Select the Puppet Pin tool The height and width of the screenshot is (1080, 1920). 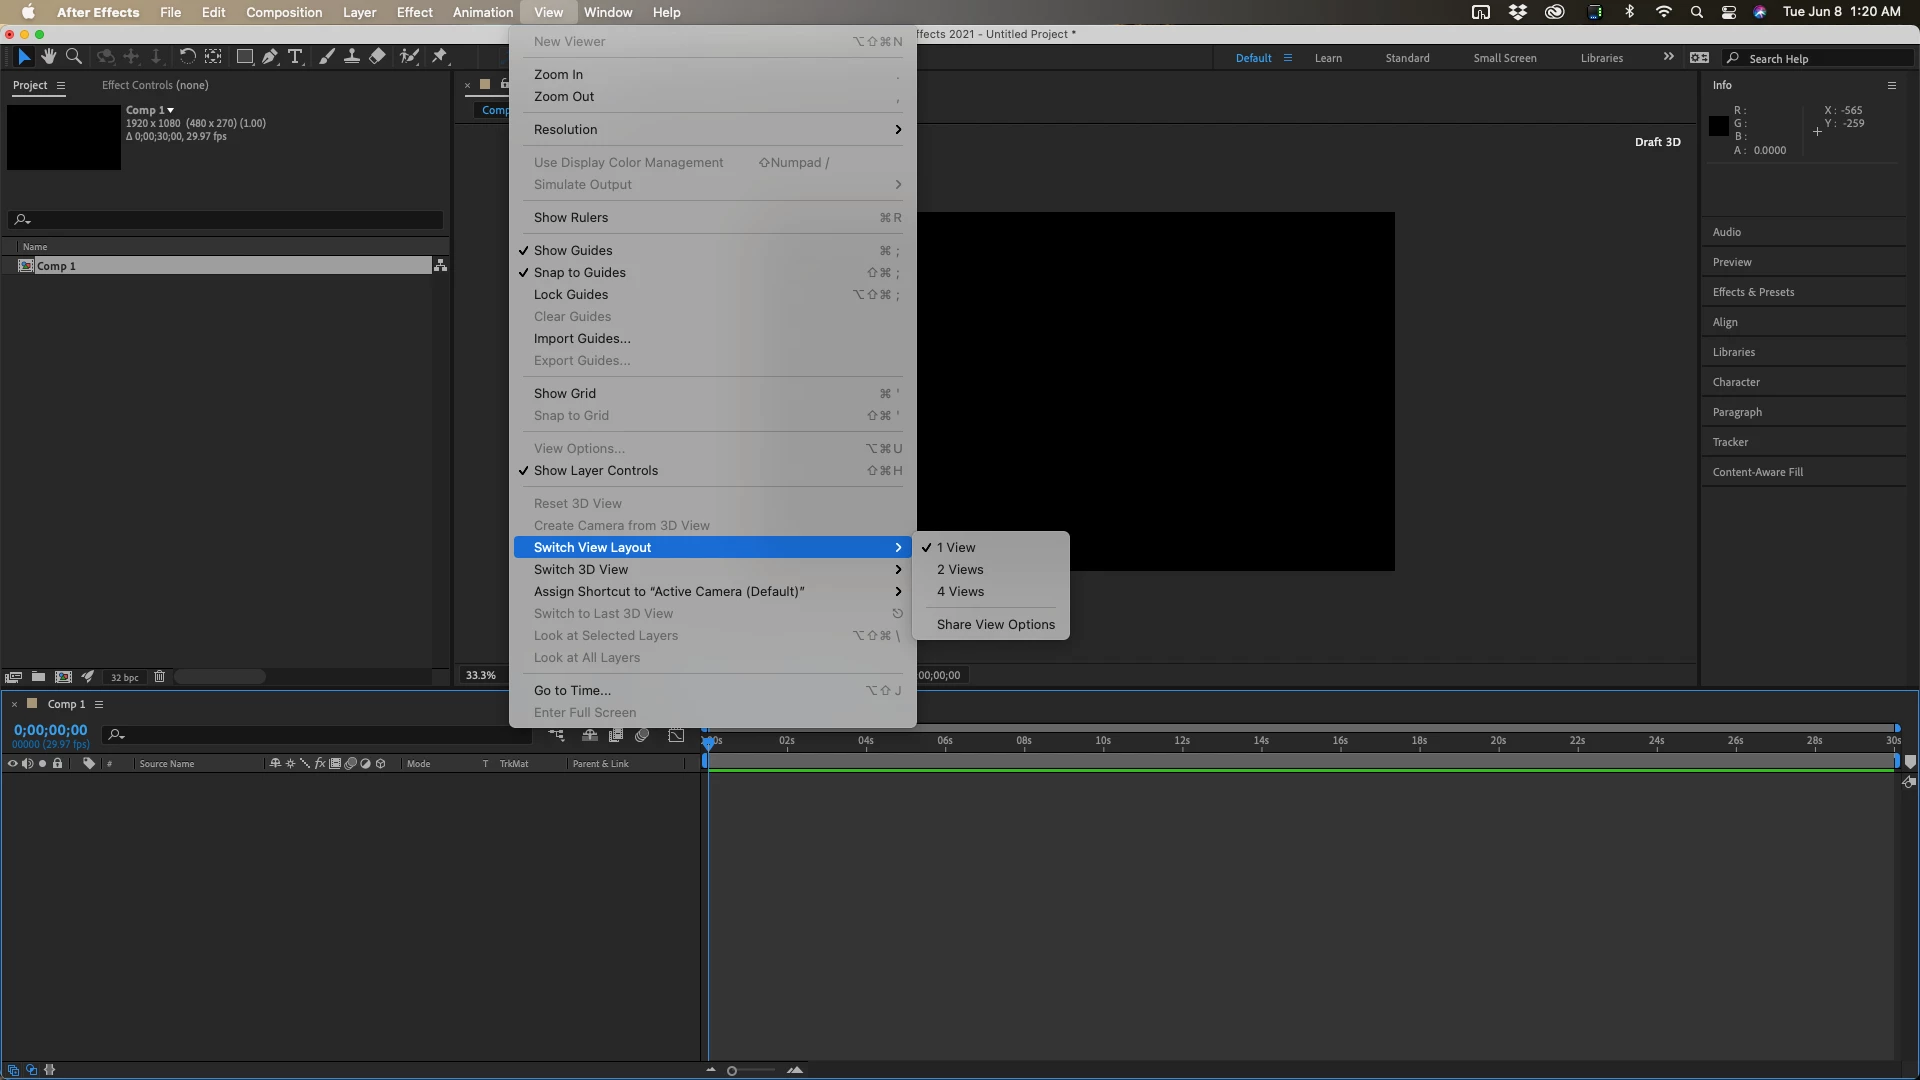point(439,57)
